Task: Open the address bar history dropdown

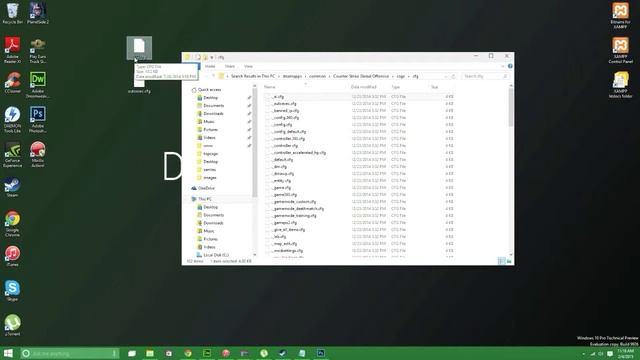Action: point(446,76)
